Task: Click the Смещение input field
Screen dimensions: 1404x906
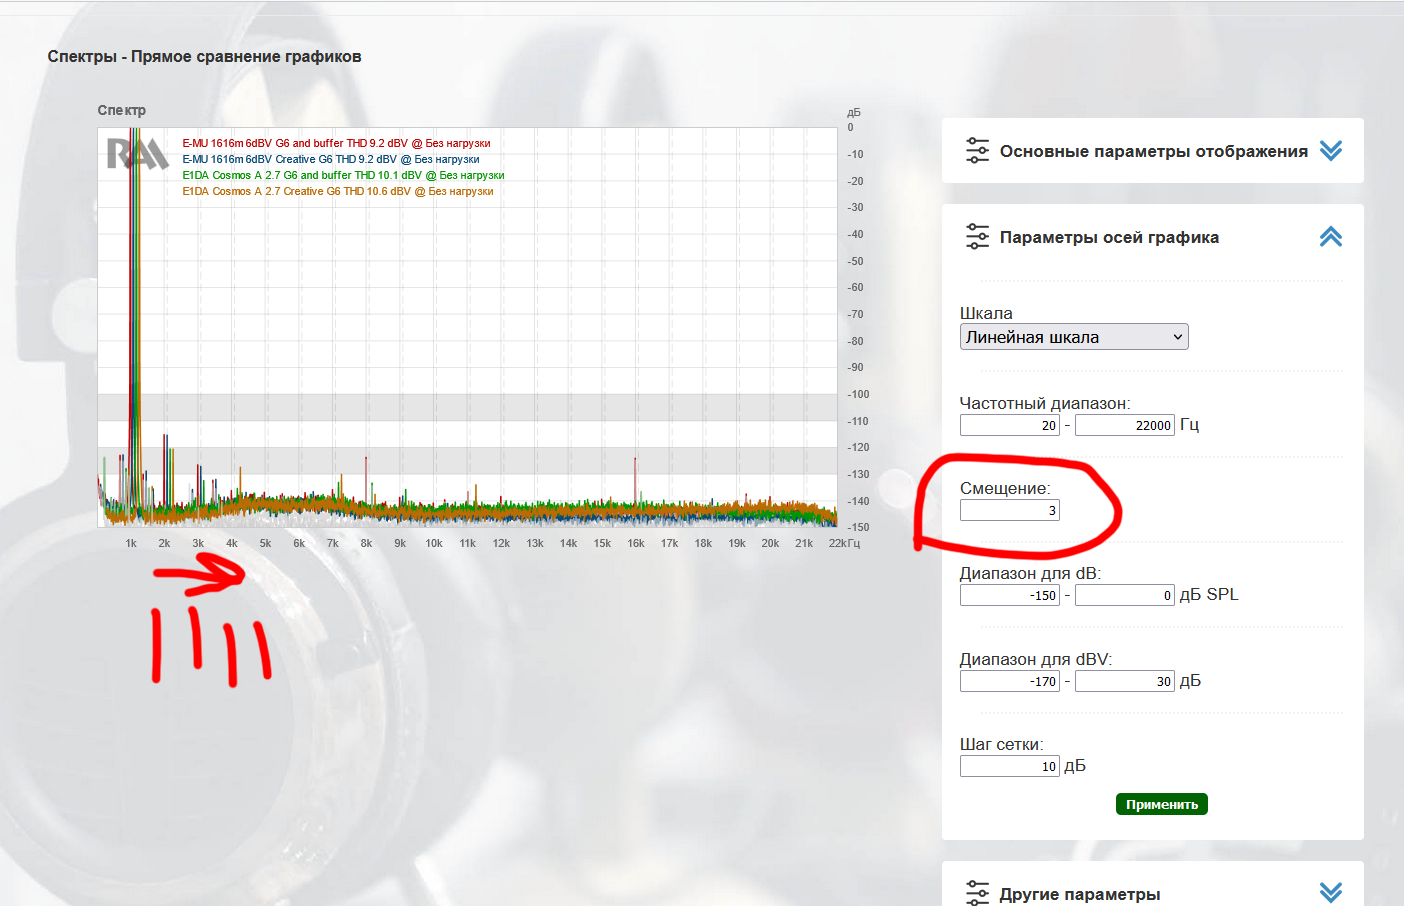Action: coord(1009,510)
